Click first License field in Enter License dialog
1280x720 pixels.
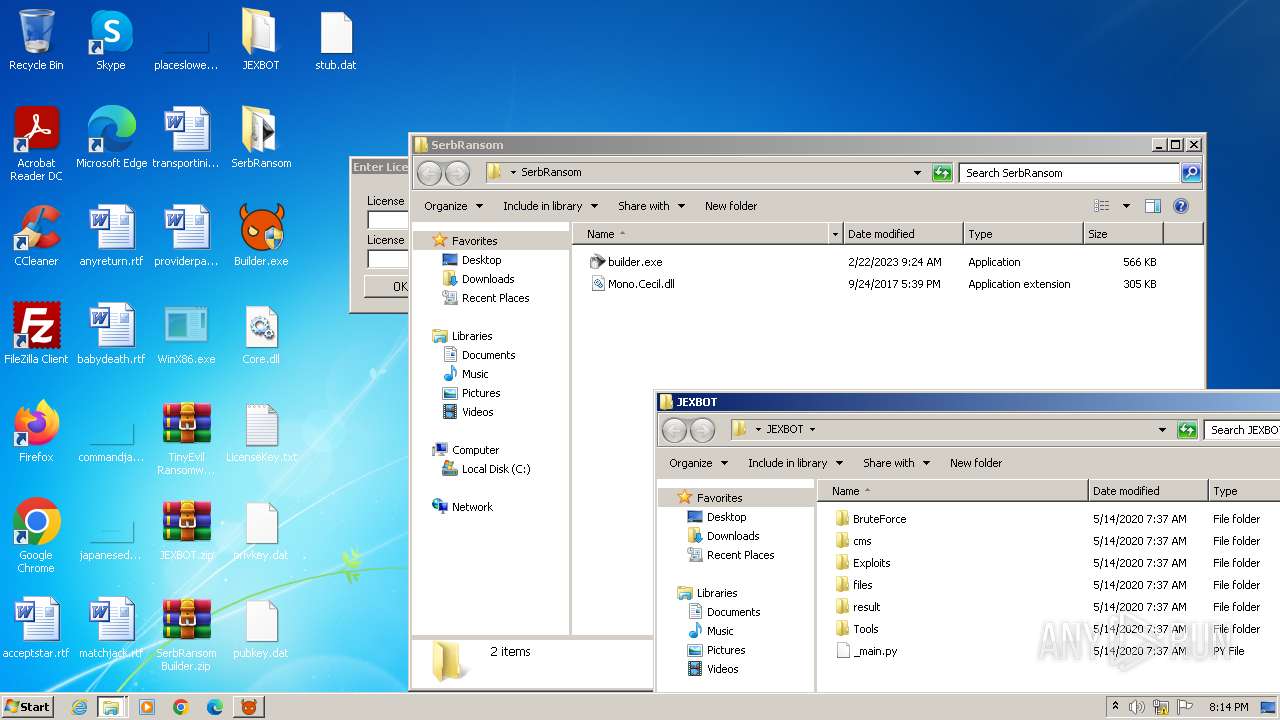tap(388, 220)
